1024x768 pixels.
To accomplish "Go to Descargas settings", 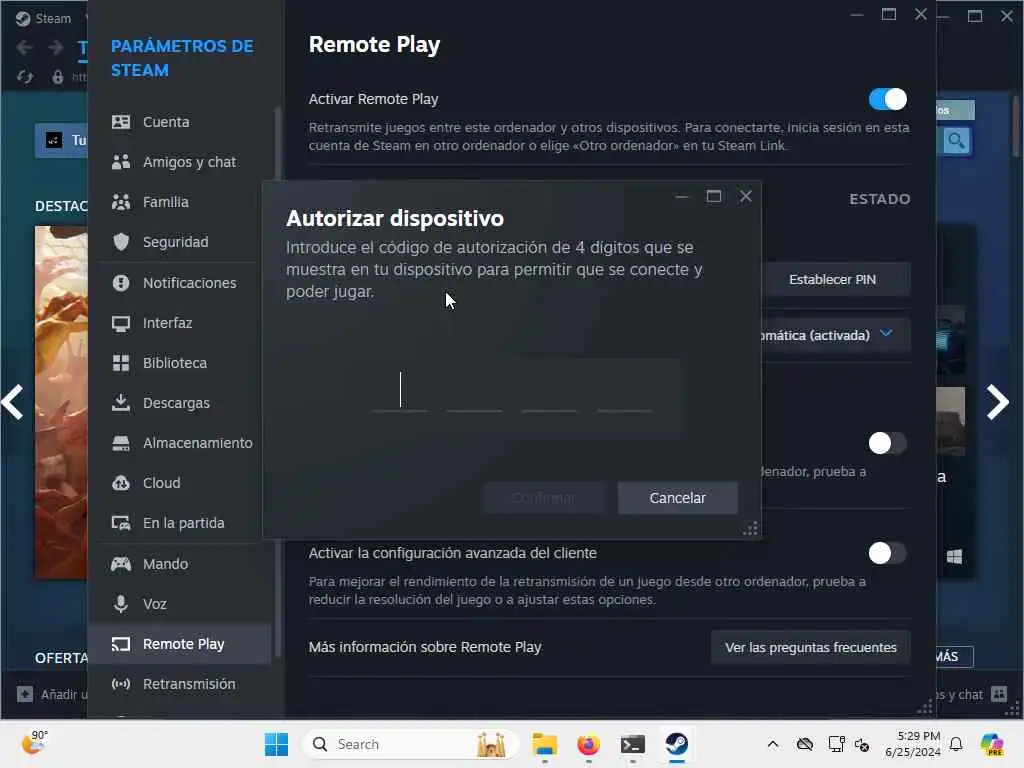I will (x=180, y=403).
